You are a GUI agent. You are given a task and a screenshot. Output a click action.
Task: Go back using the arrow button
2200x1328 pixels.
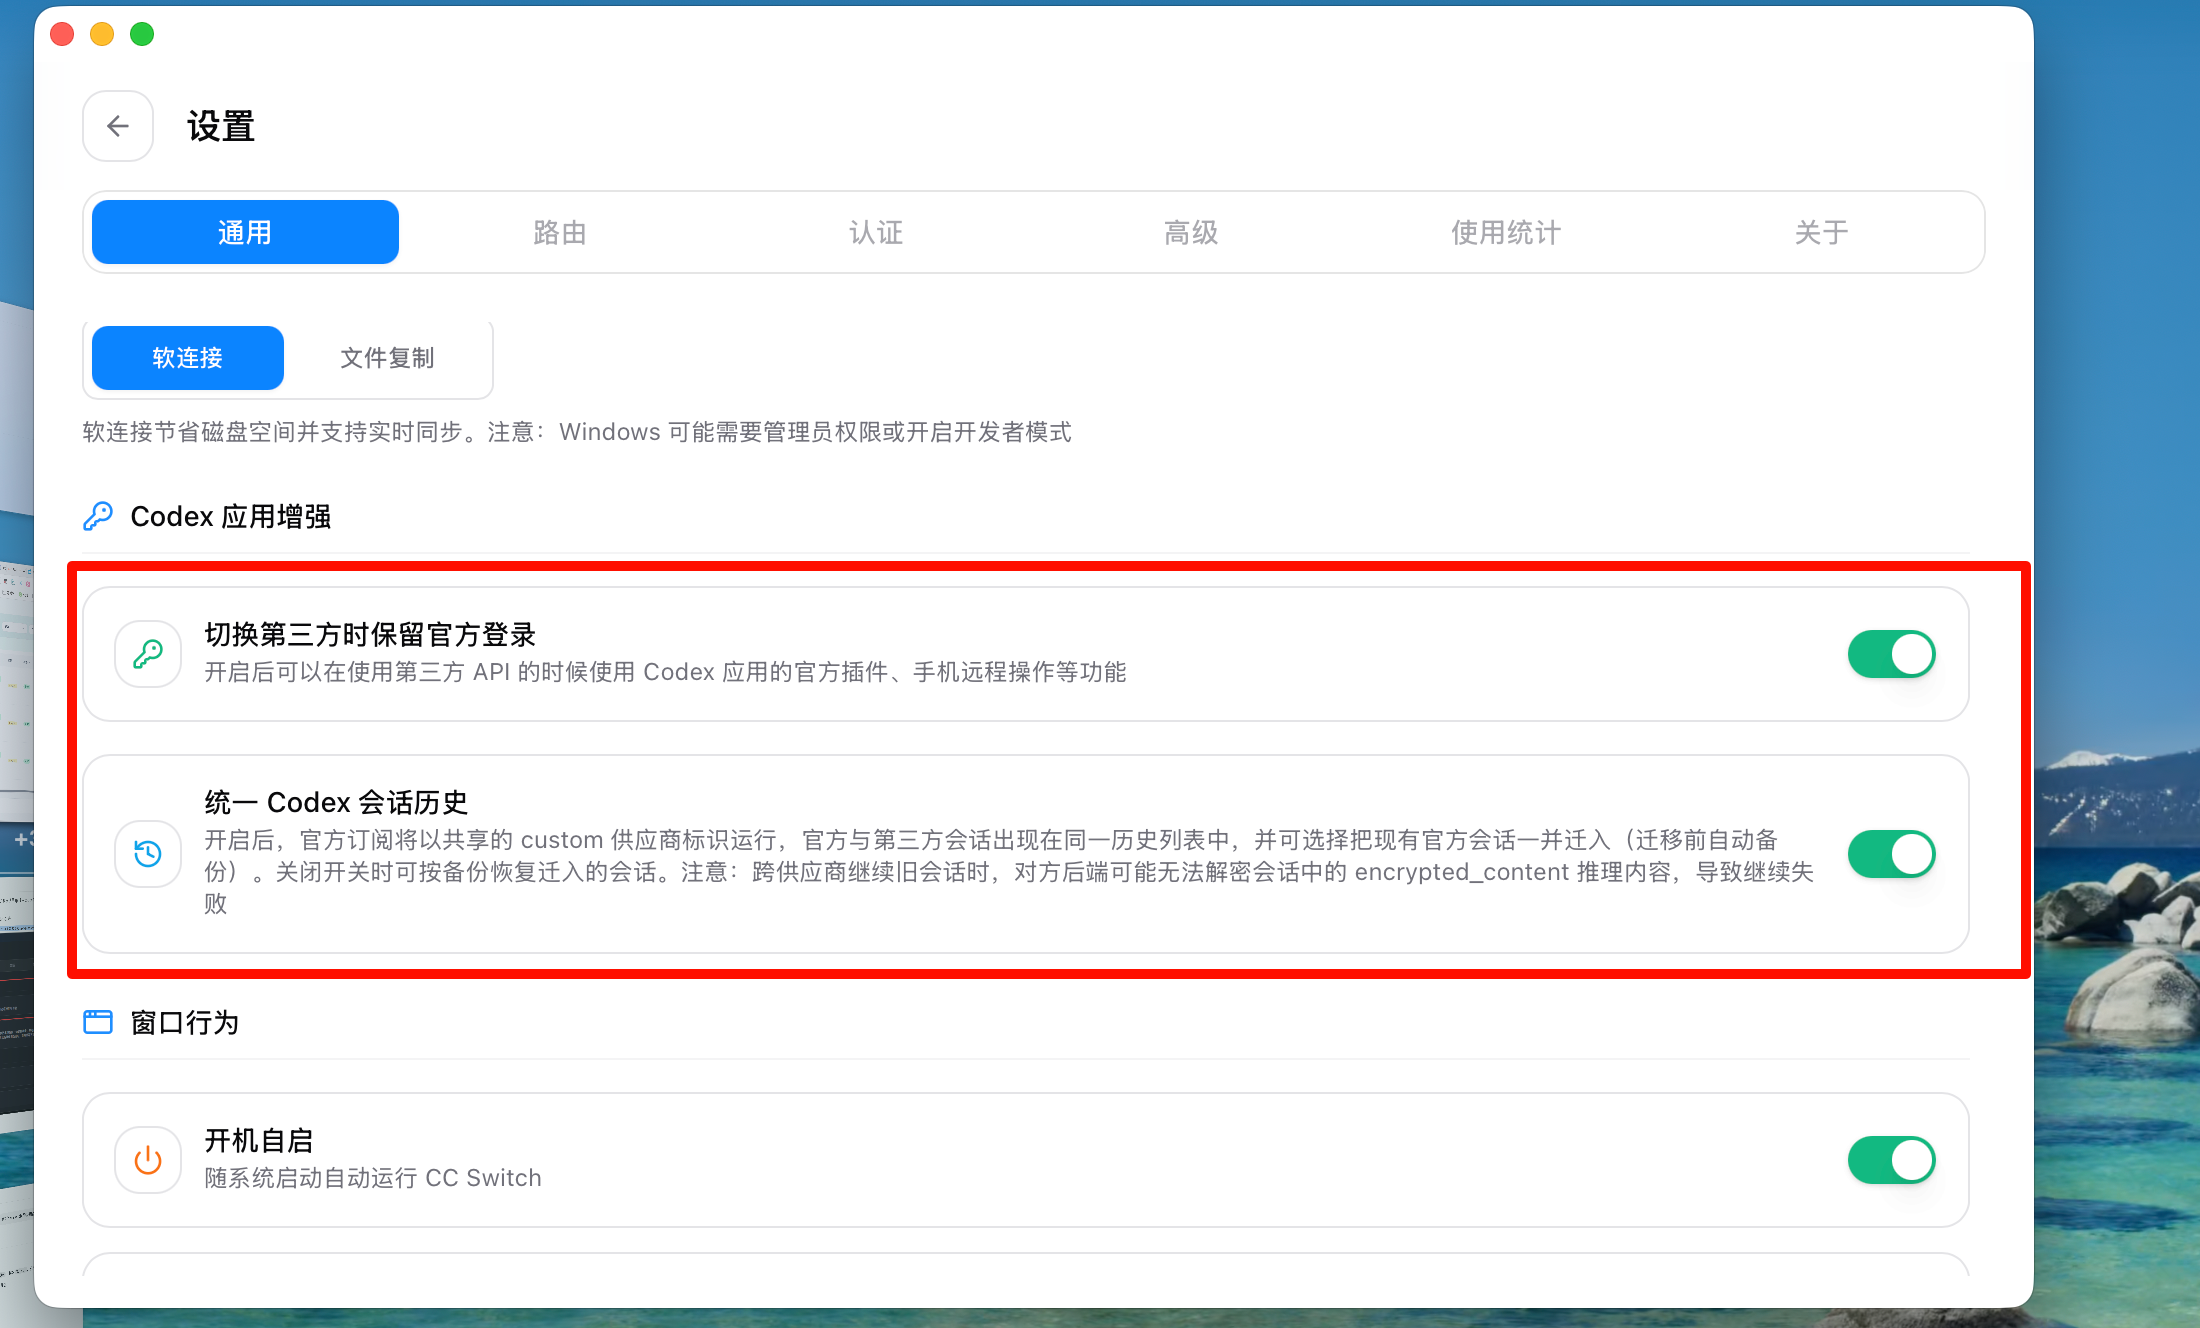118,126
